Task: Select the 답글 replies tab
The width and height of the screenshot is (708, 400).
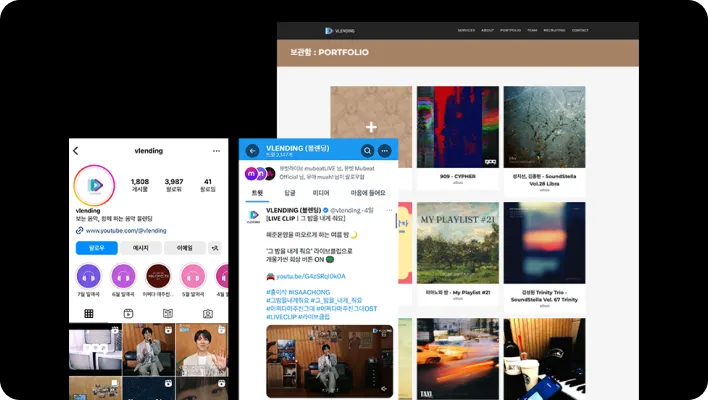Action: 290,193
